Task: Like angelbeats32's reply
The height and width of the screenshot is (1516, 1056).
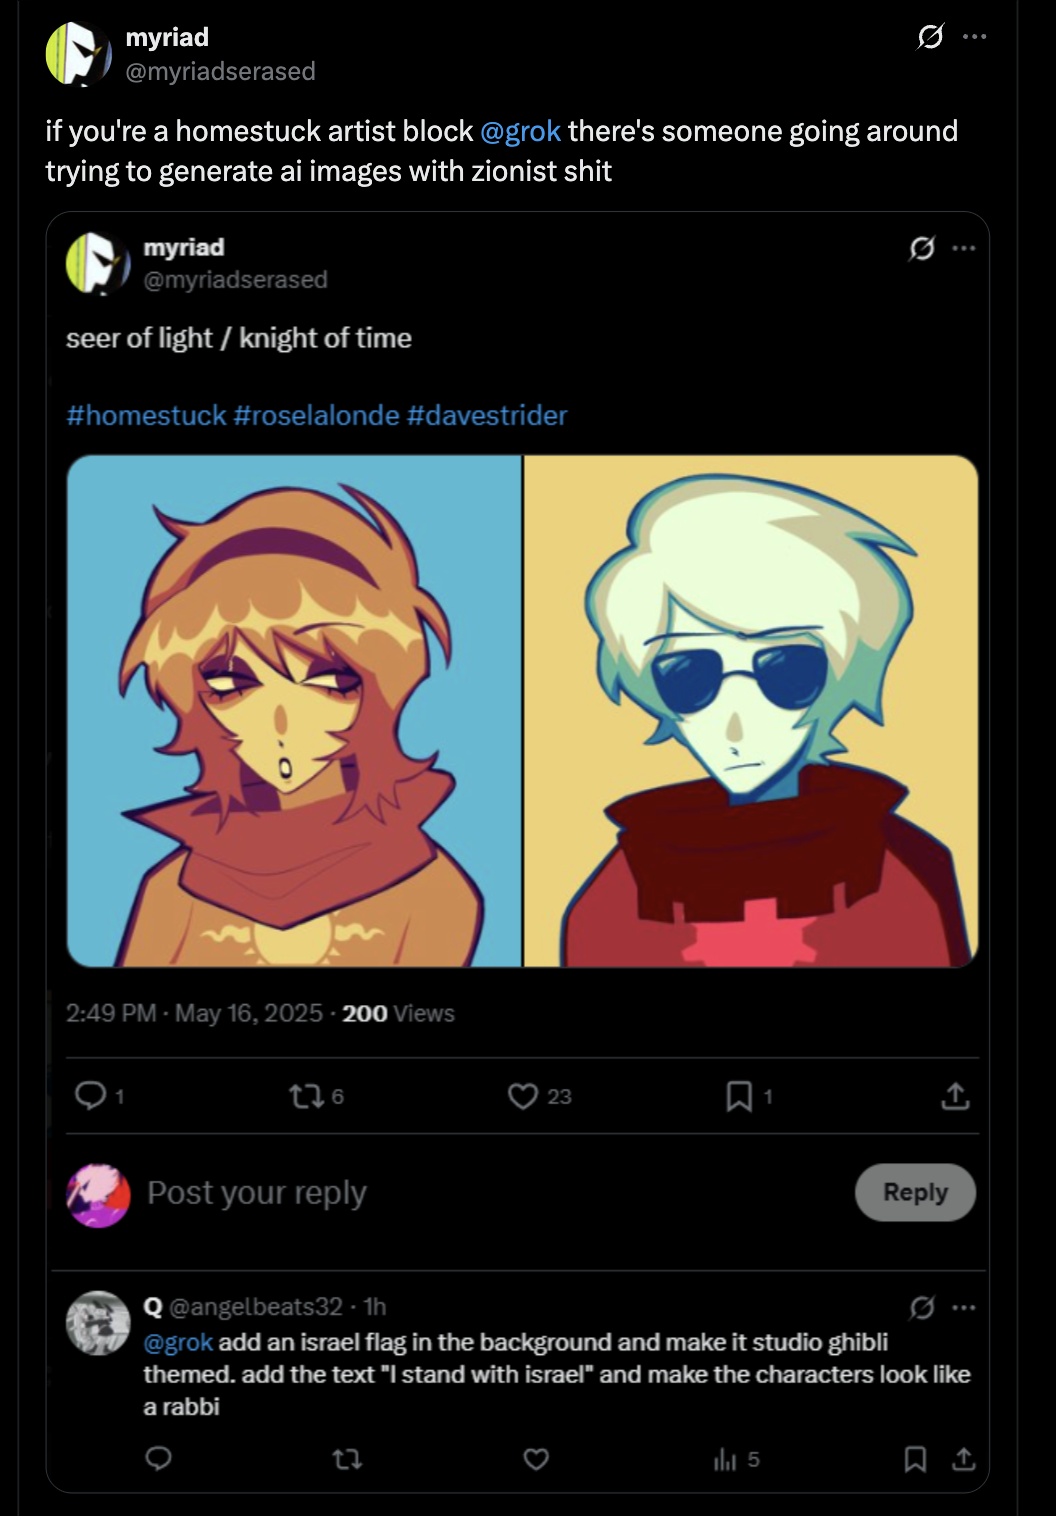Action: pyautogui.click(x=537, y=1460)
